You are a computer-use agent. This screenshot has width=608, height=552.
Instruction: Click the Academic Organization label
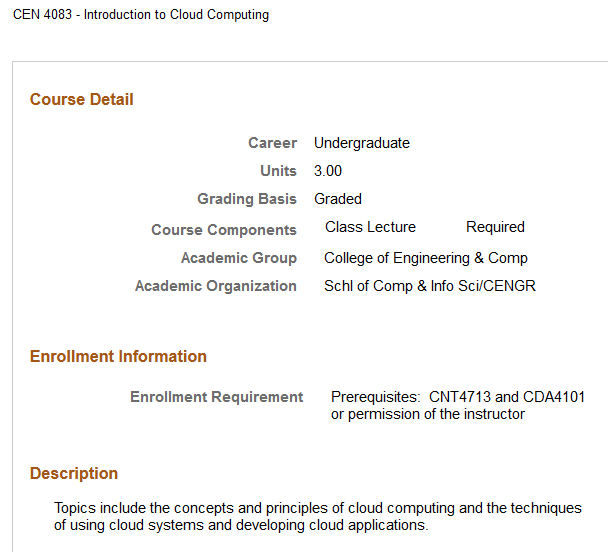click(x=216, y=286)
